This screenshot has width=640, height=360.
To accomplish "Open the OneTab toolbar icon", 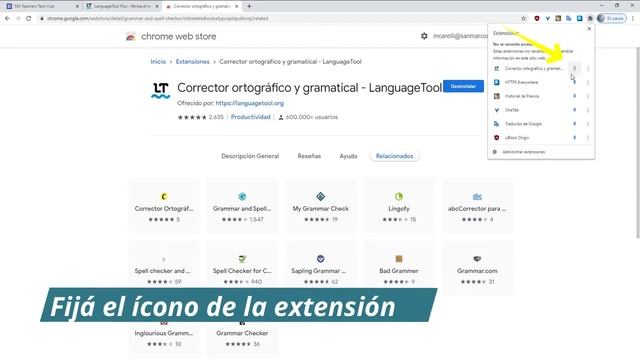I will (547, 18).
